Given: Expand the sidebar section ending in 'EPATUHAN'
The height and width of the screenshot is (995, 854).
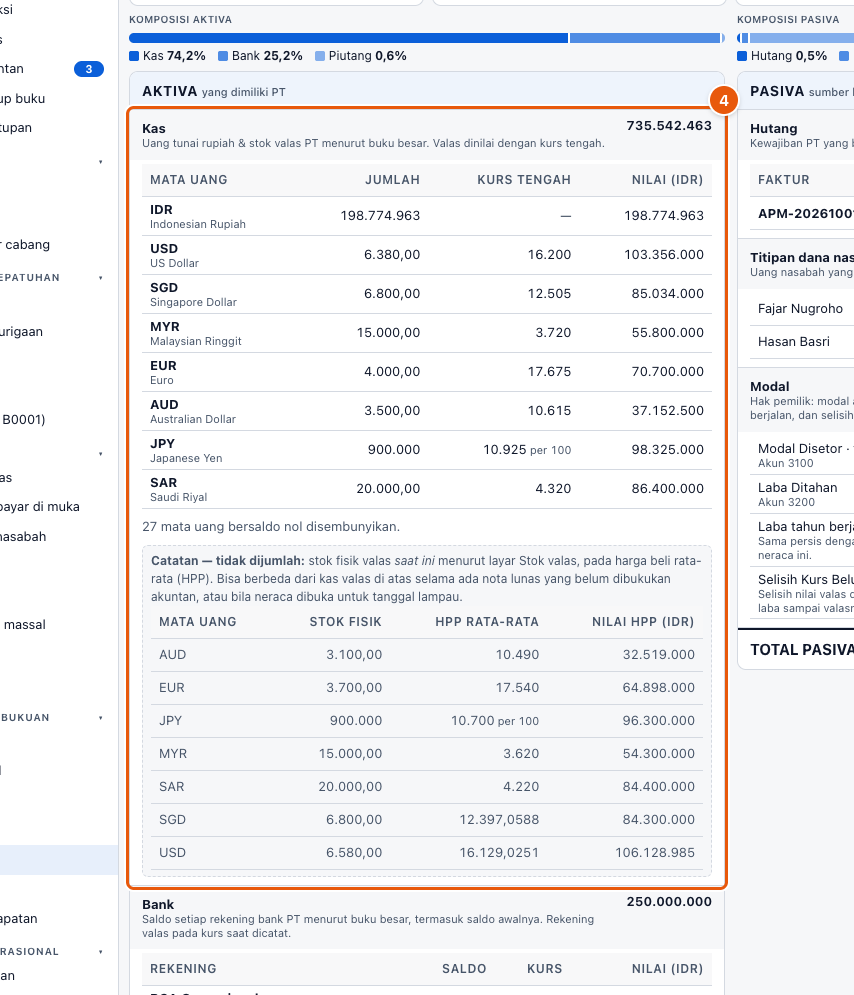Looking at the screenshot, I should [x=100, y=278].
